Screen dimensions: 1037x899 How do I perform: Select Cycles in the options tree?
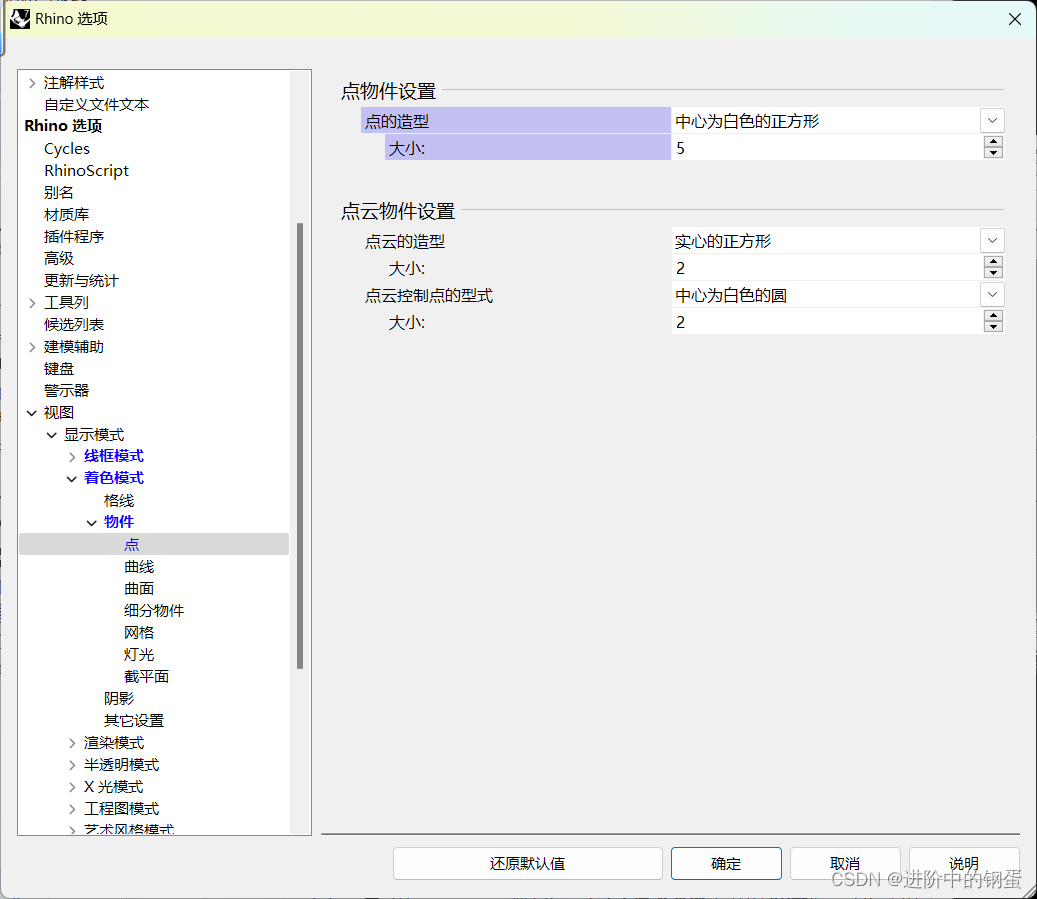click(x=67, y=149)
